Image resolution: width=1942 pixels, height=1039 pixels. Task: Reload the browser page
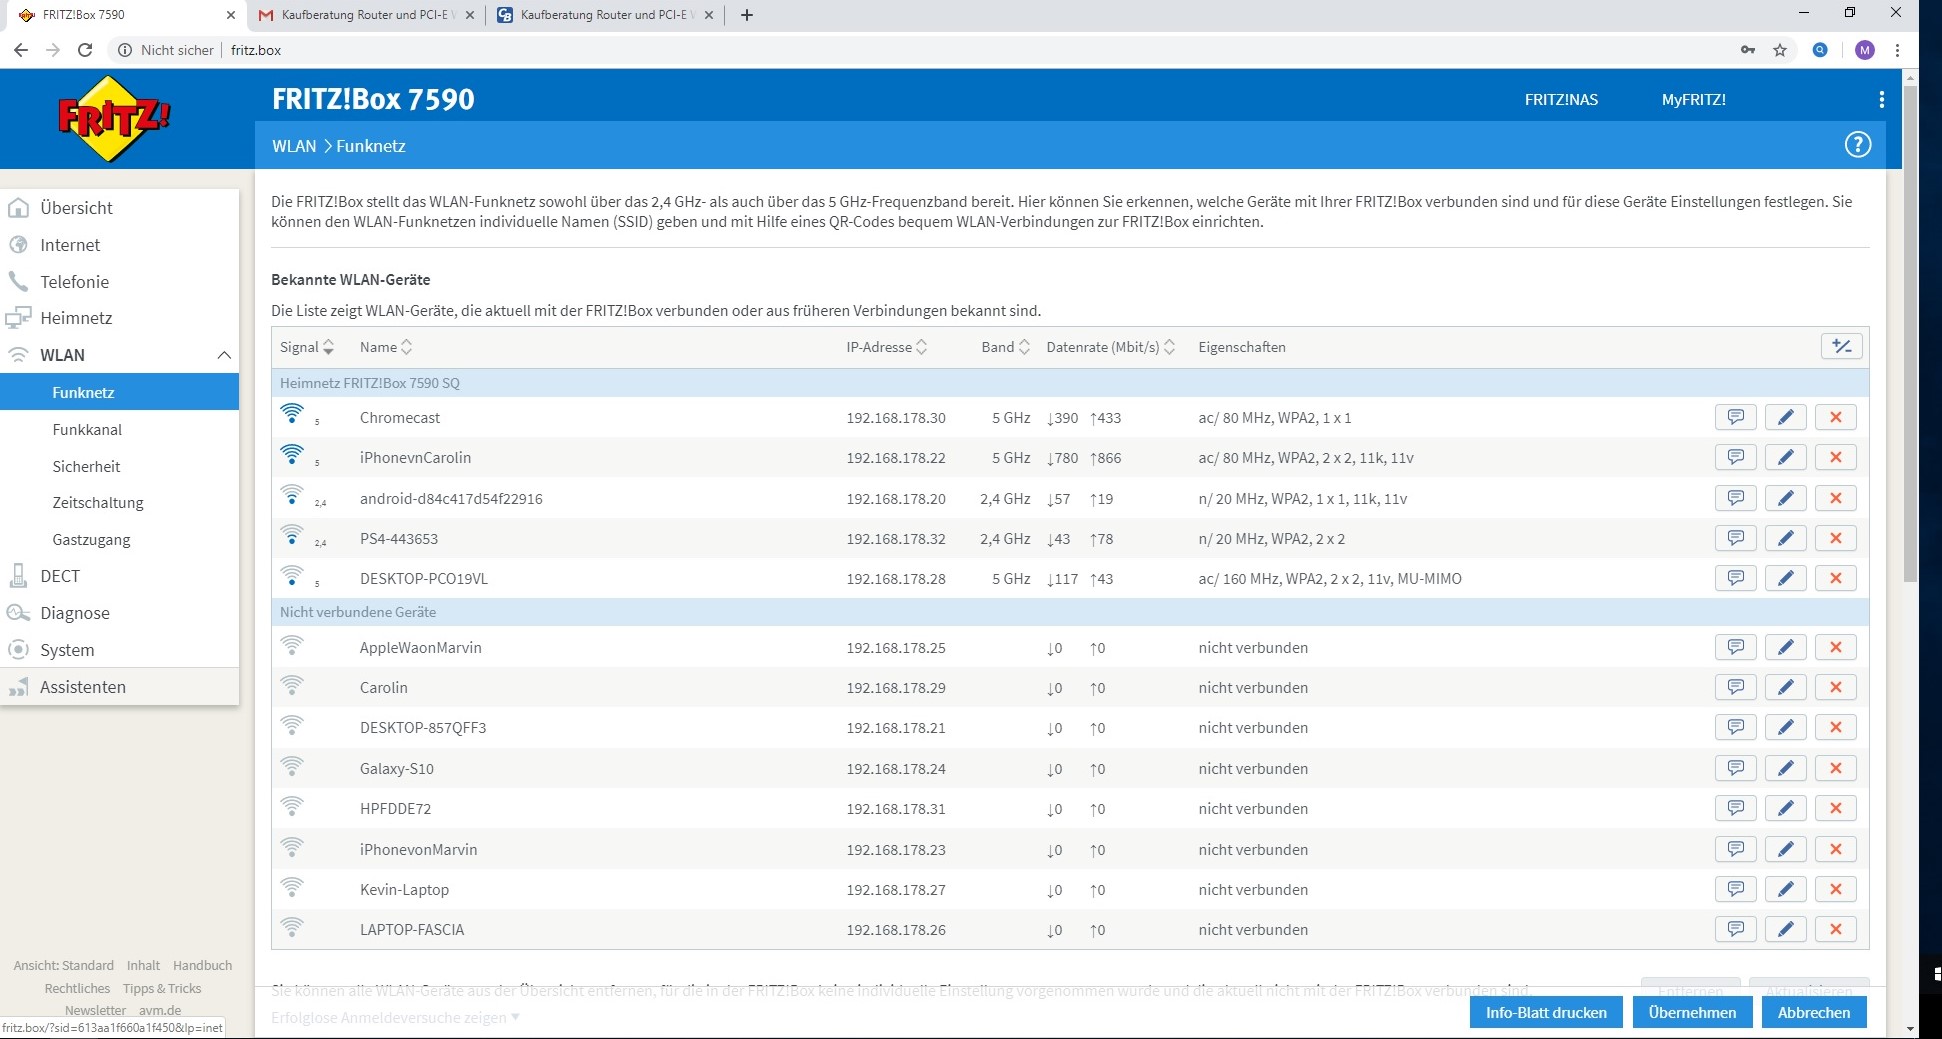(x=85, y=50)
